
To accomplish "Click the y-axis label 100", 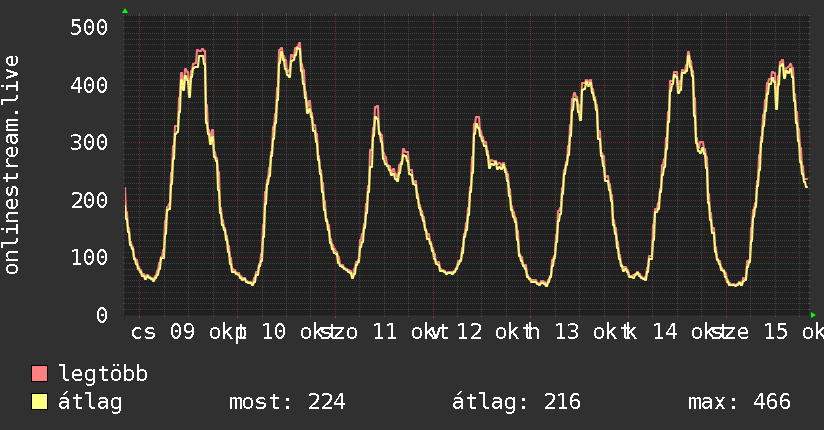I will point(89,257).
